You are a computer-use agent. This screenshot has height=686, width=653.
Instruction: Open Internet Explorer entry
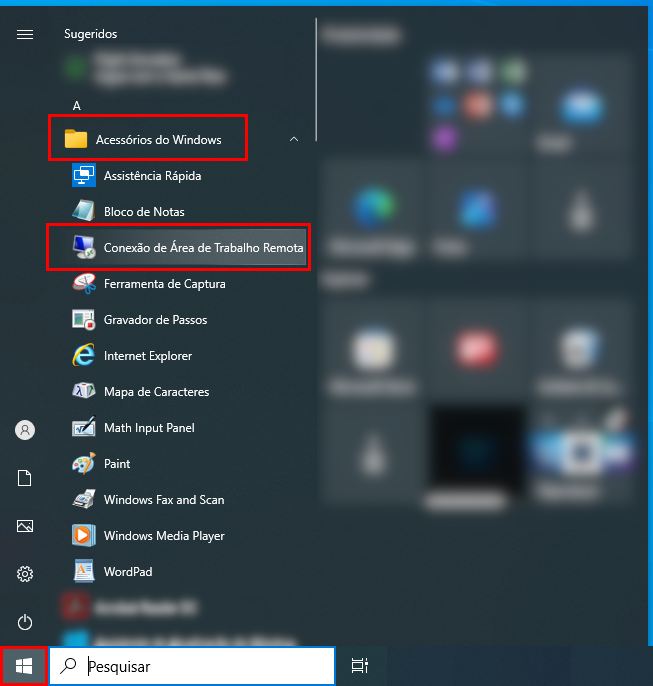coord(148,356)
